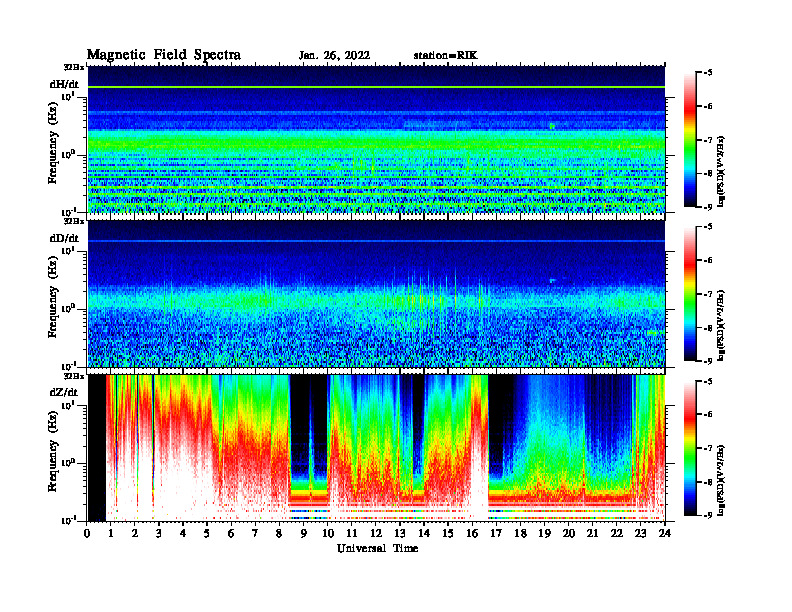Click the 10^1 frequency tick of dH/dt panel
This screenshot has width=792, height=612.
pyautogui.click(x=68, y=96)
